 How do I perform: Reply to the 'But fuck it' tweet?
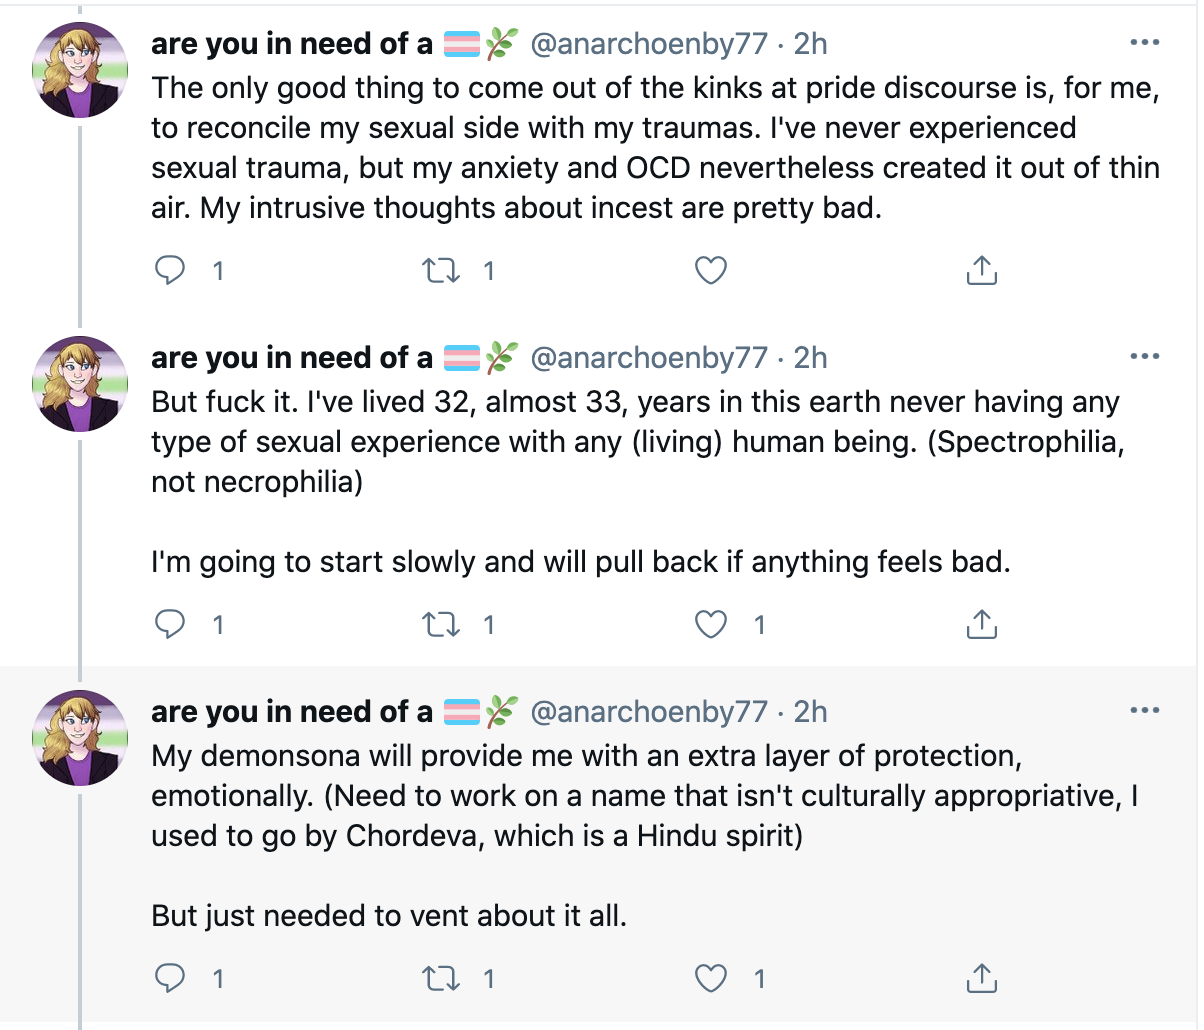[x=171, y=625]
